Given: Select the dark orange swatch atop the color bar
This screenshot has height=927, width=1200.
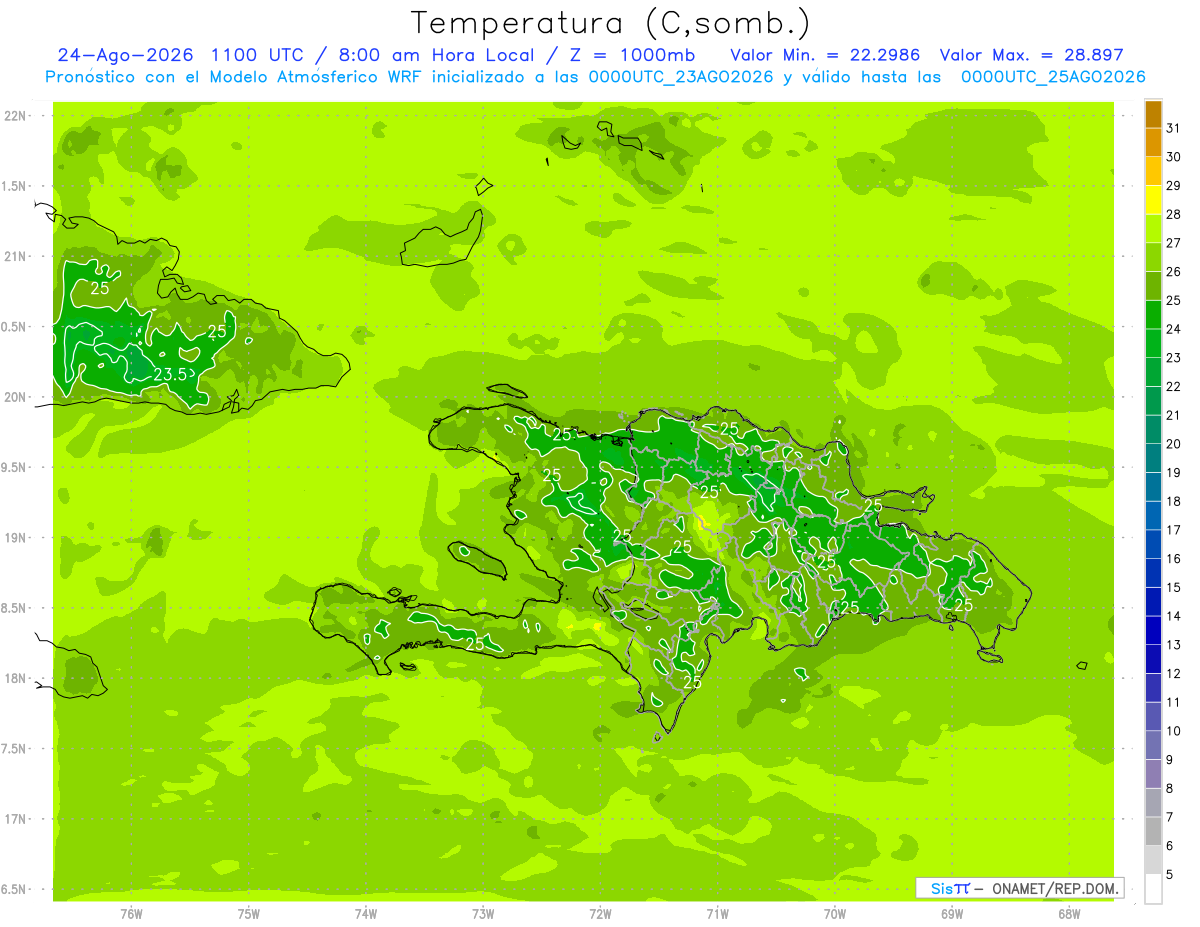Looking at the screenshot, I should [1153, 114].
